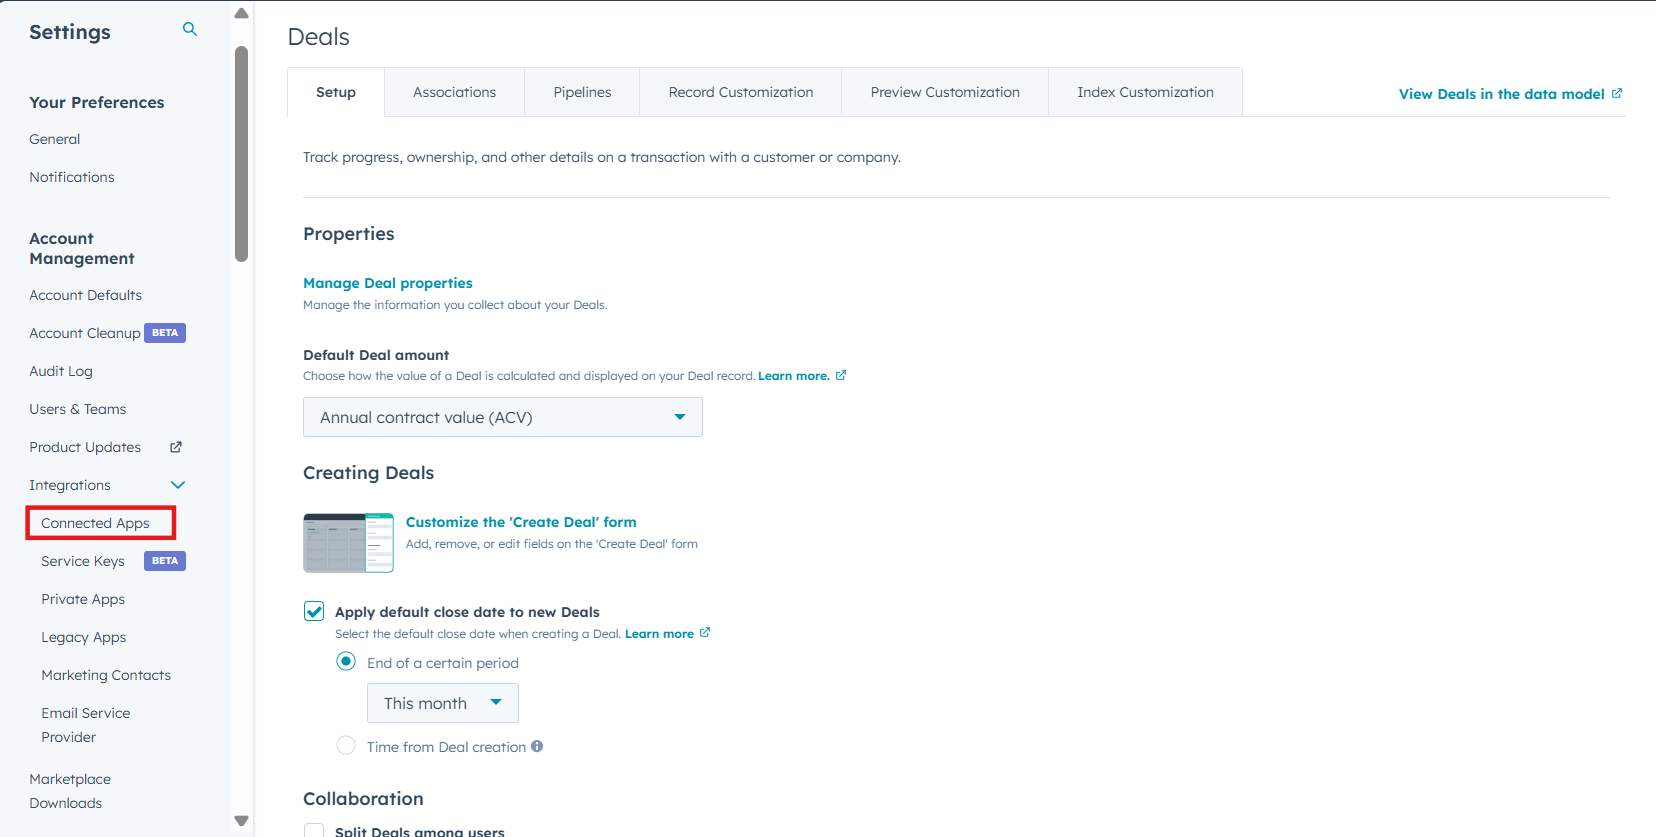
Task: Go to Account Defaults
Action: [x=85, y=295]
